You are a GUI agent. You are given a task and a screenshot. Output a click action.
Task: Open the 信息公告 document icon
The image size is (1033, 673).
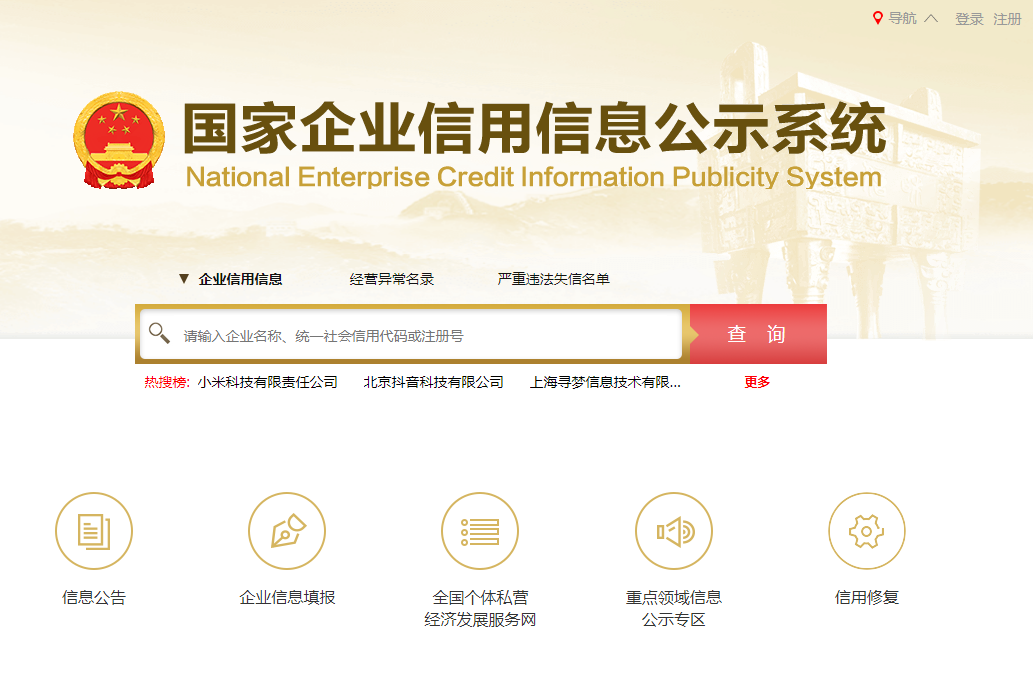tap(94, 531)
